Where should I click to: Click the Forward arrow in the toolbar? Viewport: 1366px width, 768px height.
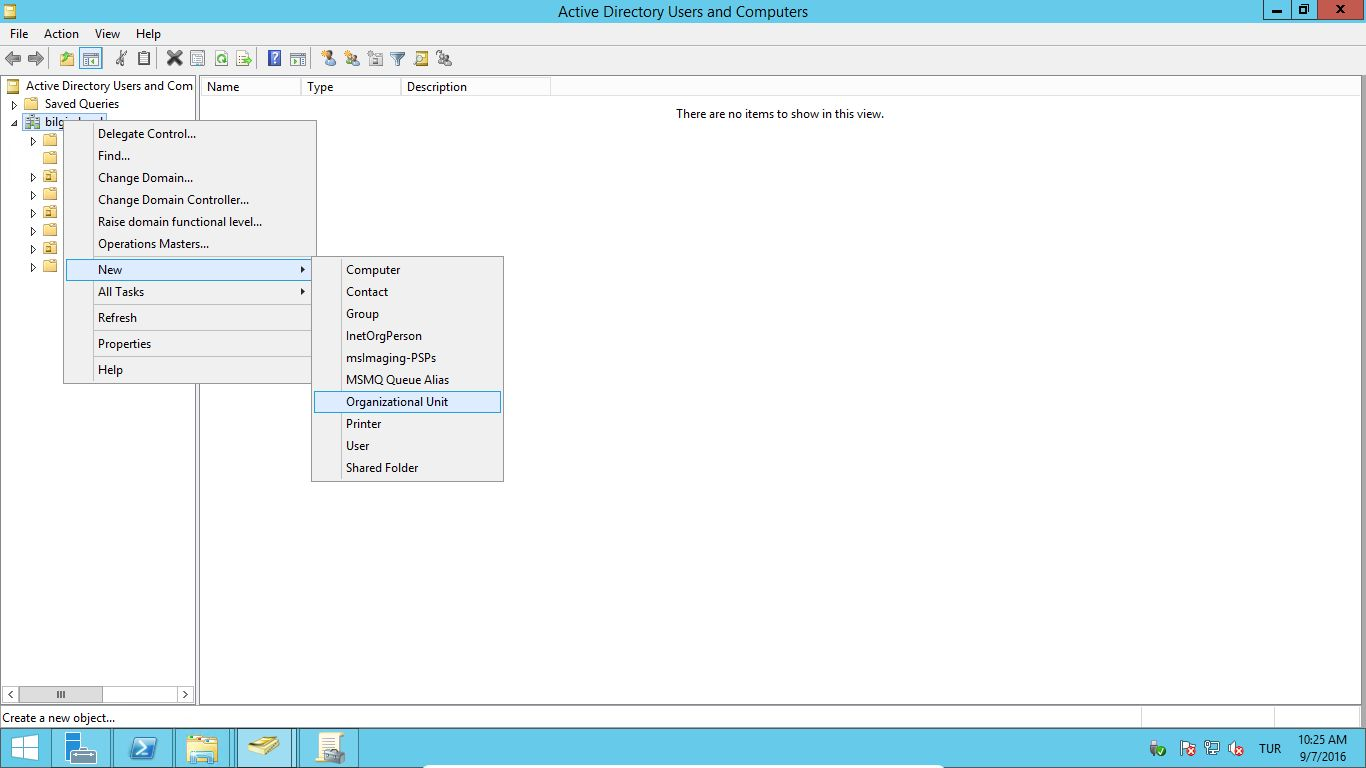(x=36, y=59)
